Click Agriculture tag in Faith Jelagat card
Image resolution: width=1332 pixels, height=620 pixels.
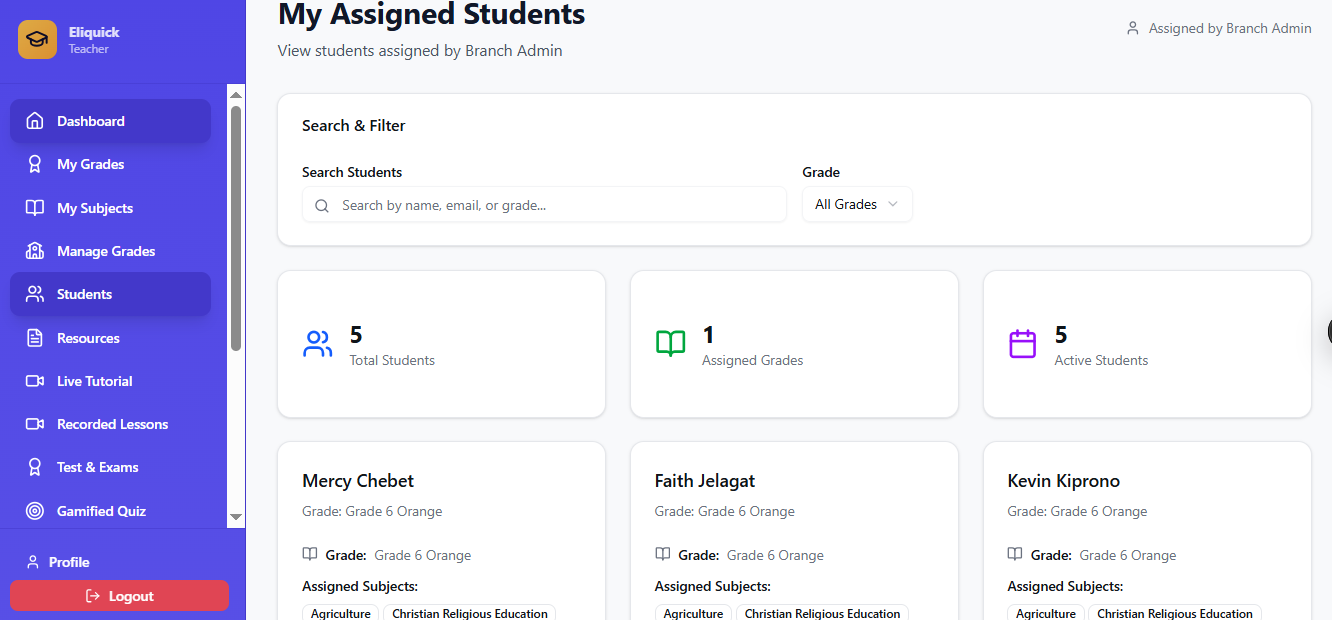point(693,613)
